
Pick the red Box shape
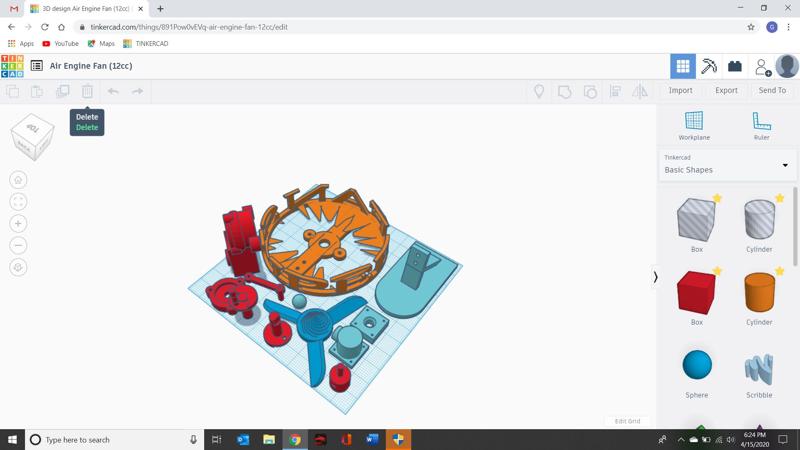click(696, 293)
